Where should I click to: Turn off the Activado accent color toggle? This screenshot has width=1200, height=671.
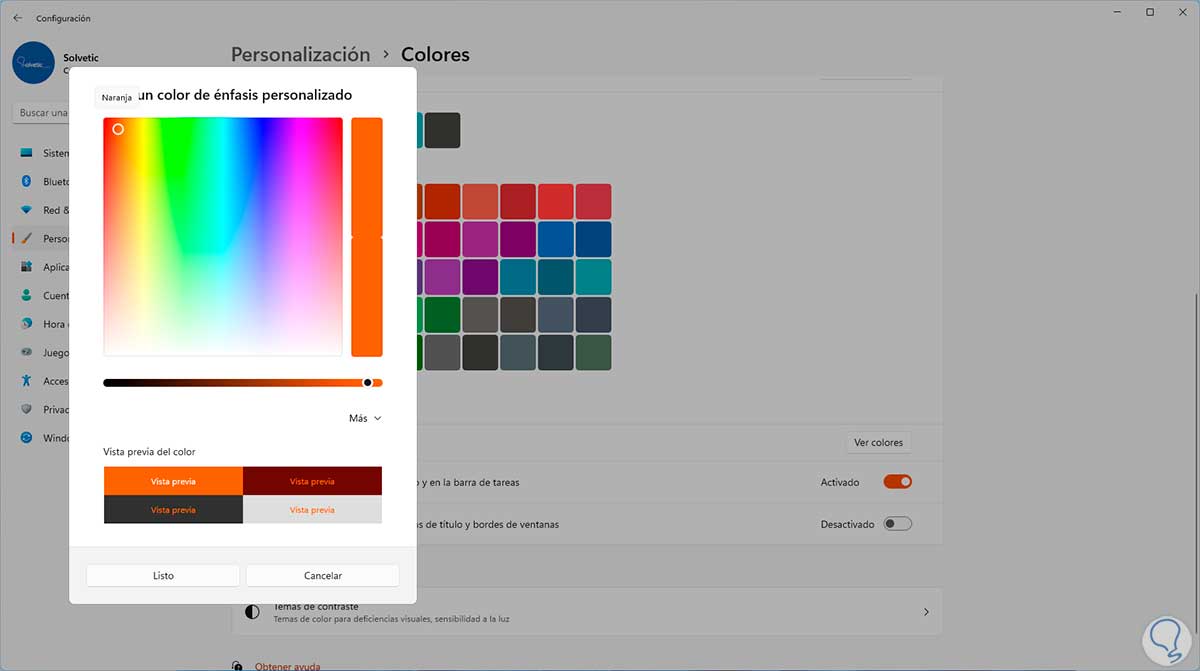[x=897, y=482]
